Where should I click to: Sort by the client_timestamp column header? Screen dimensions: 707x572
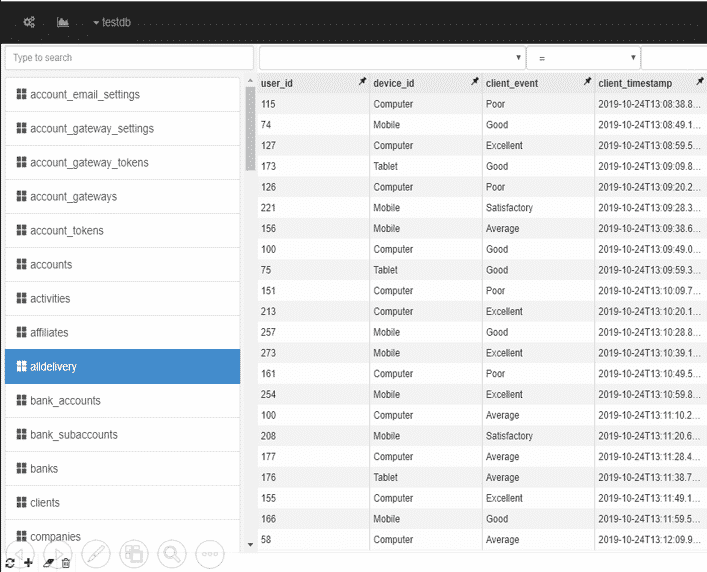pyautogui.click(x=635, y=83)
